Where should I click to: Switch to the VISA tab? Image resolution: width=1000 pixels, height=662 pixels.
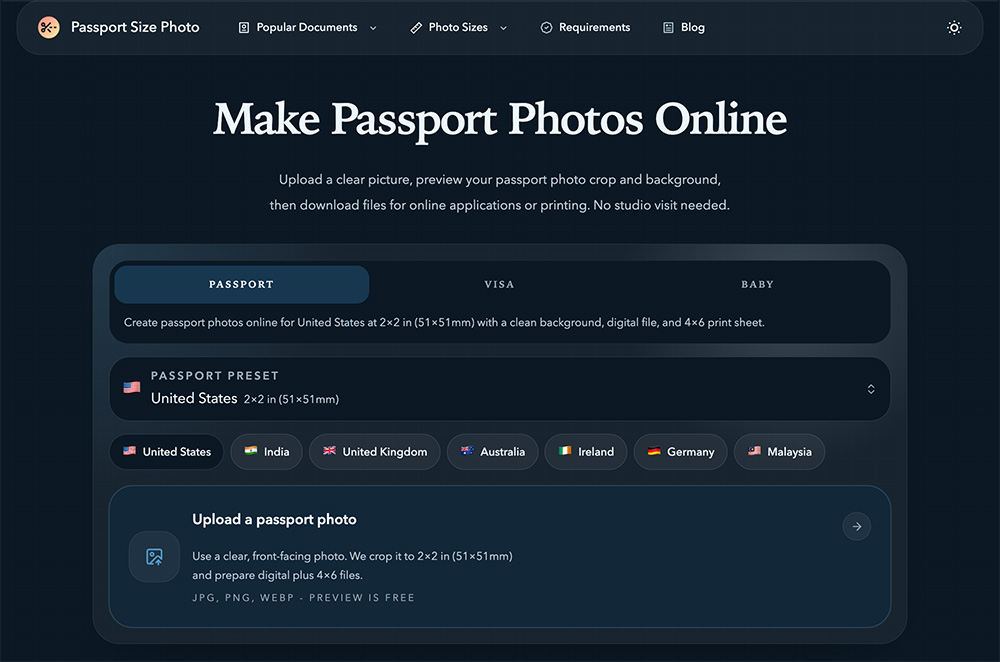499,284
